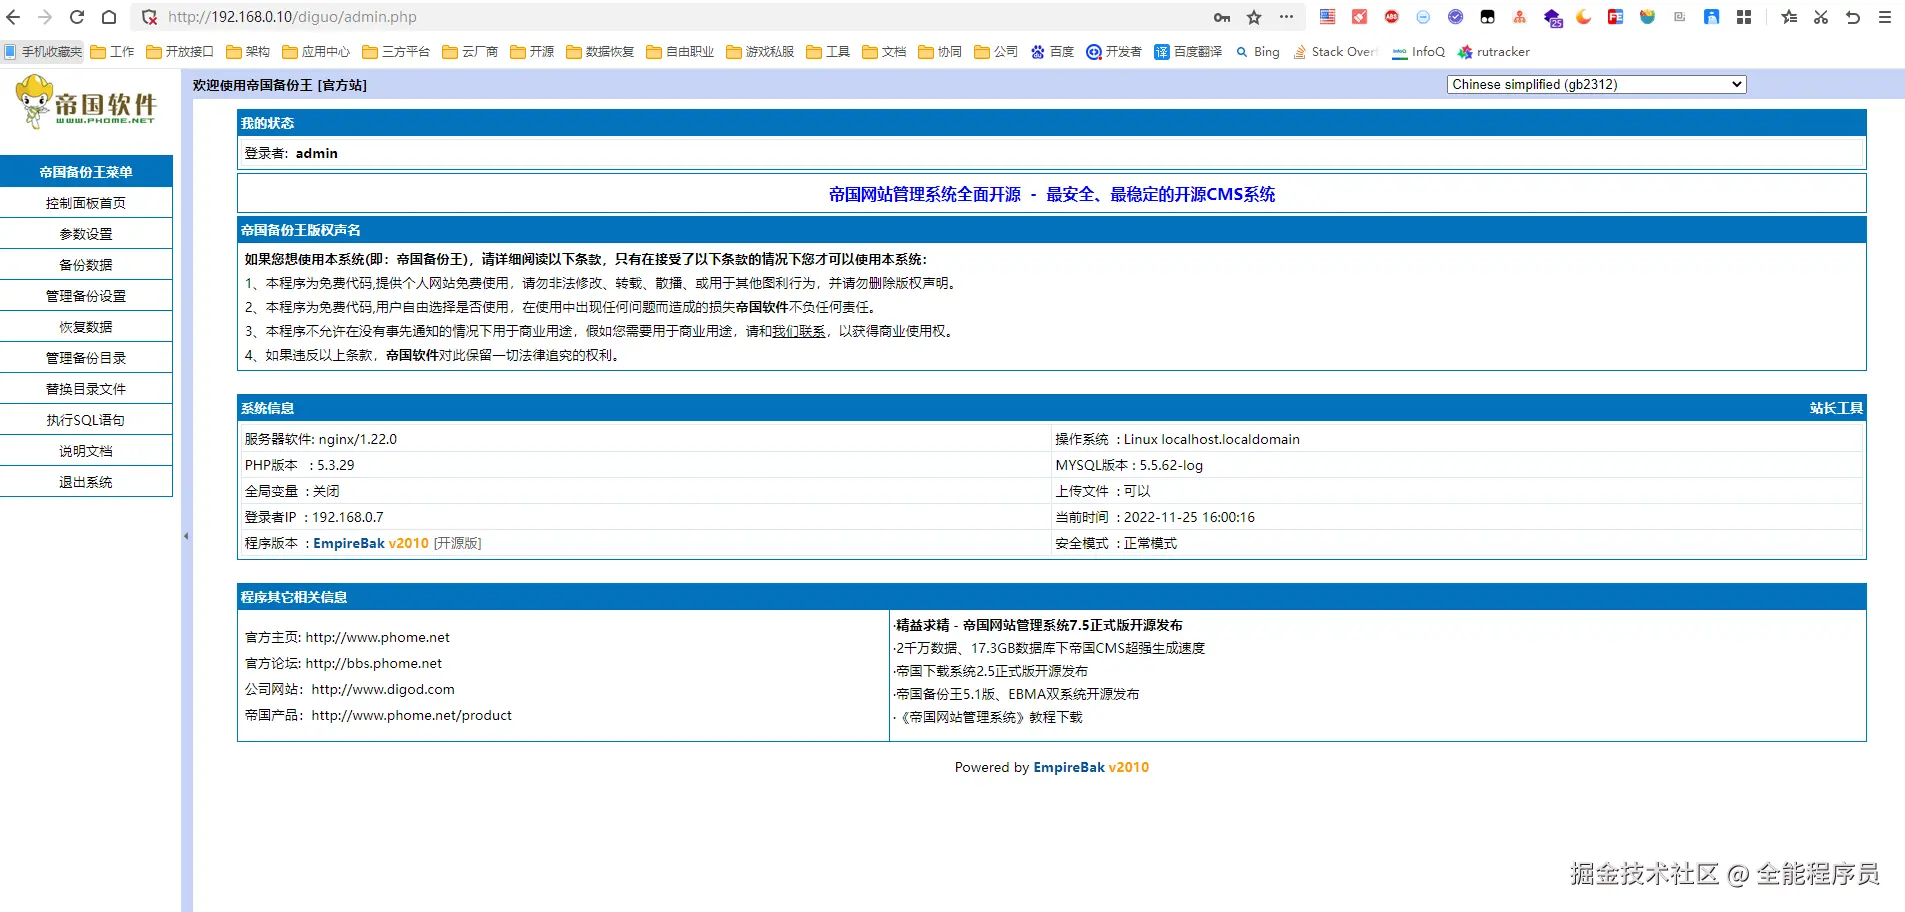Open 管理备份目录 in the sidebar
The height and width of the screenshot is (912, 1905).
[86, 358]
